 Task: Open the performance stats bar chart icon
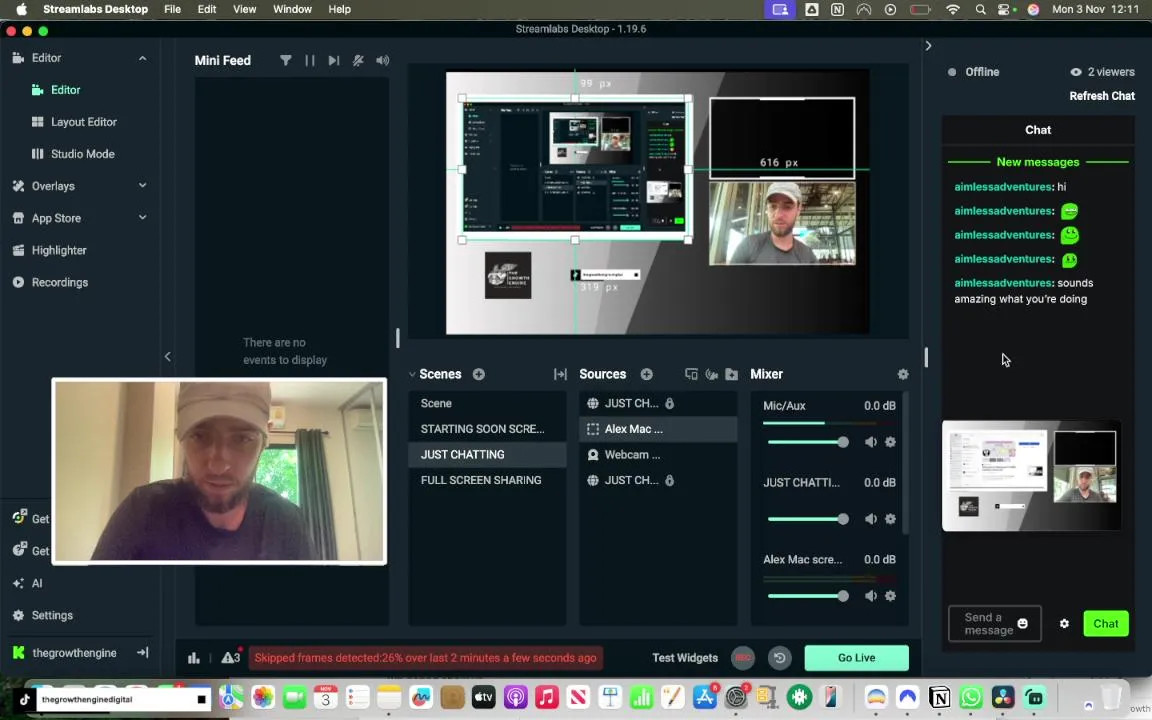coord(194,658)
